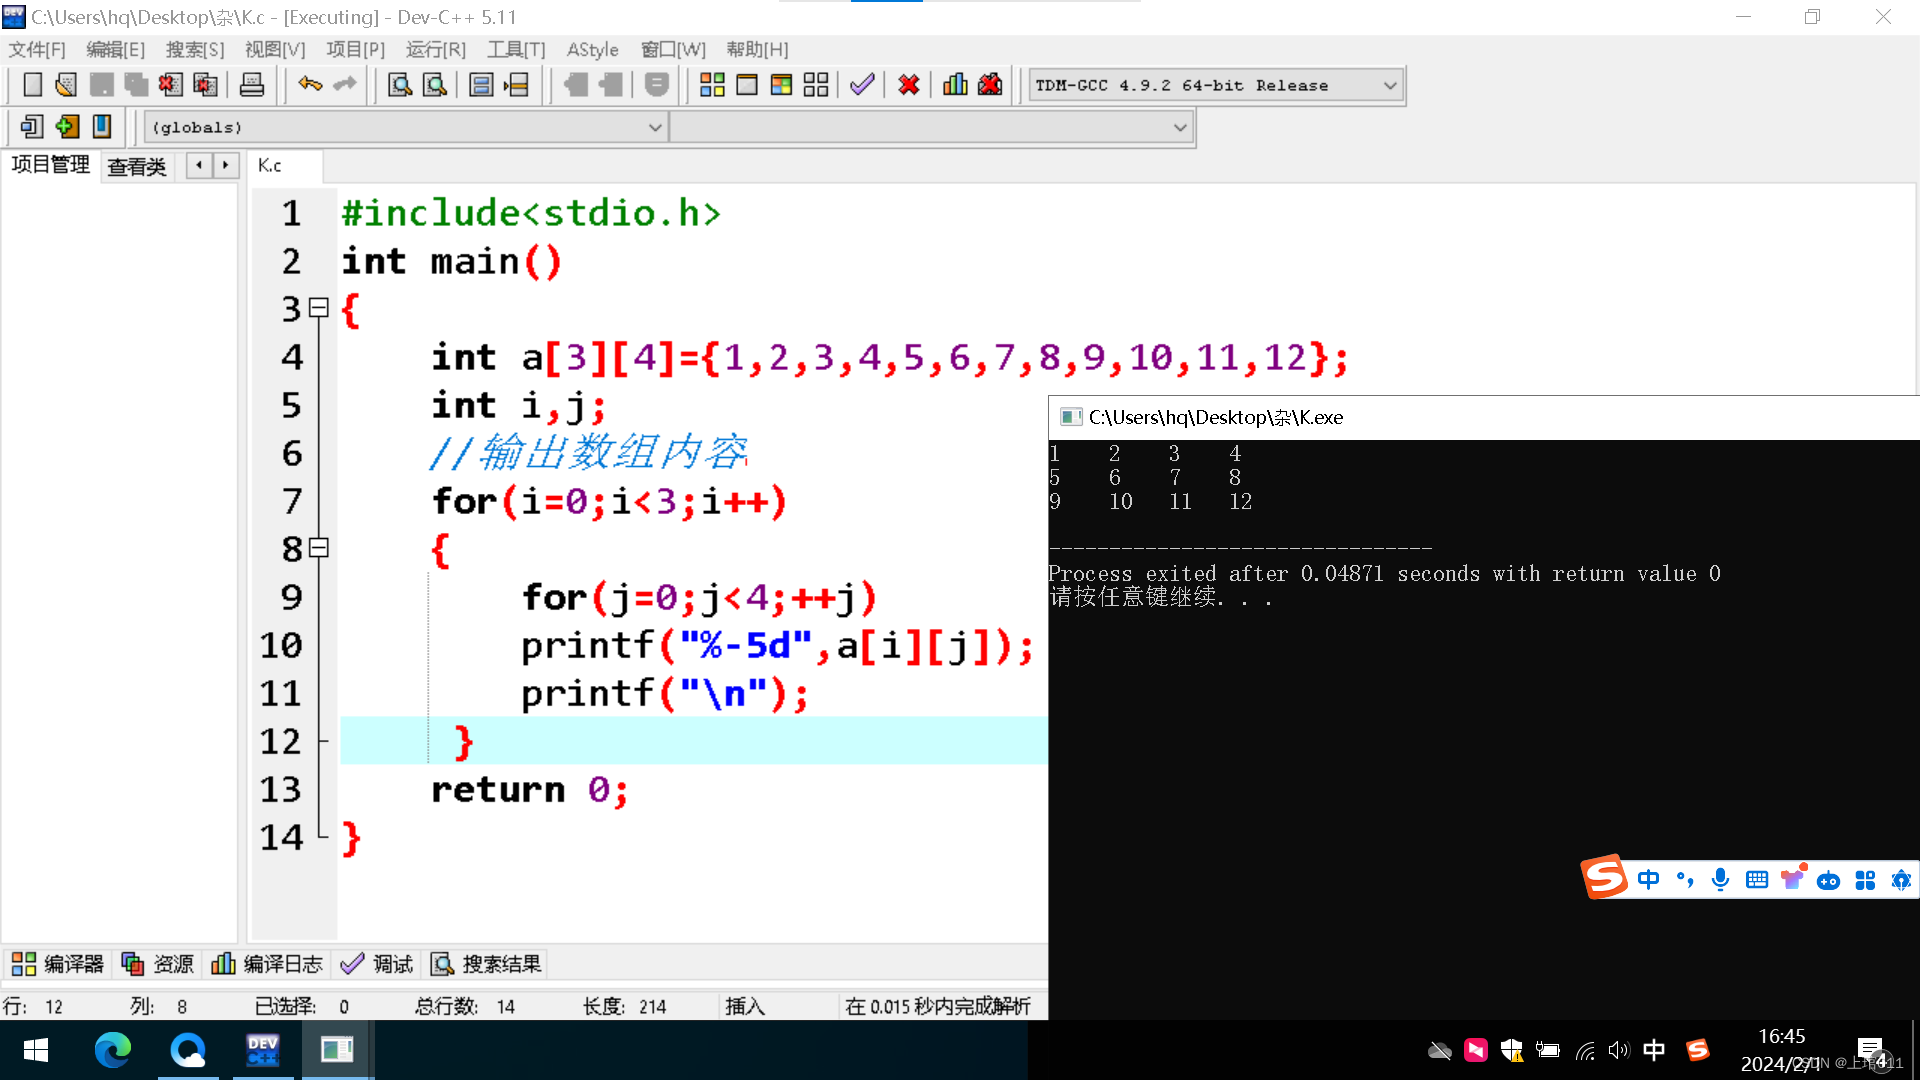
Task: Click the Compile & Run icon
Action: (x=781, y=85)
